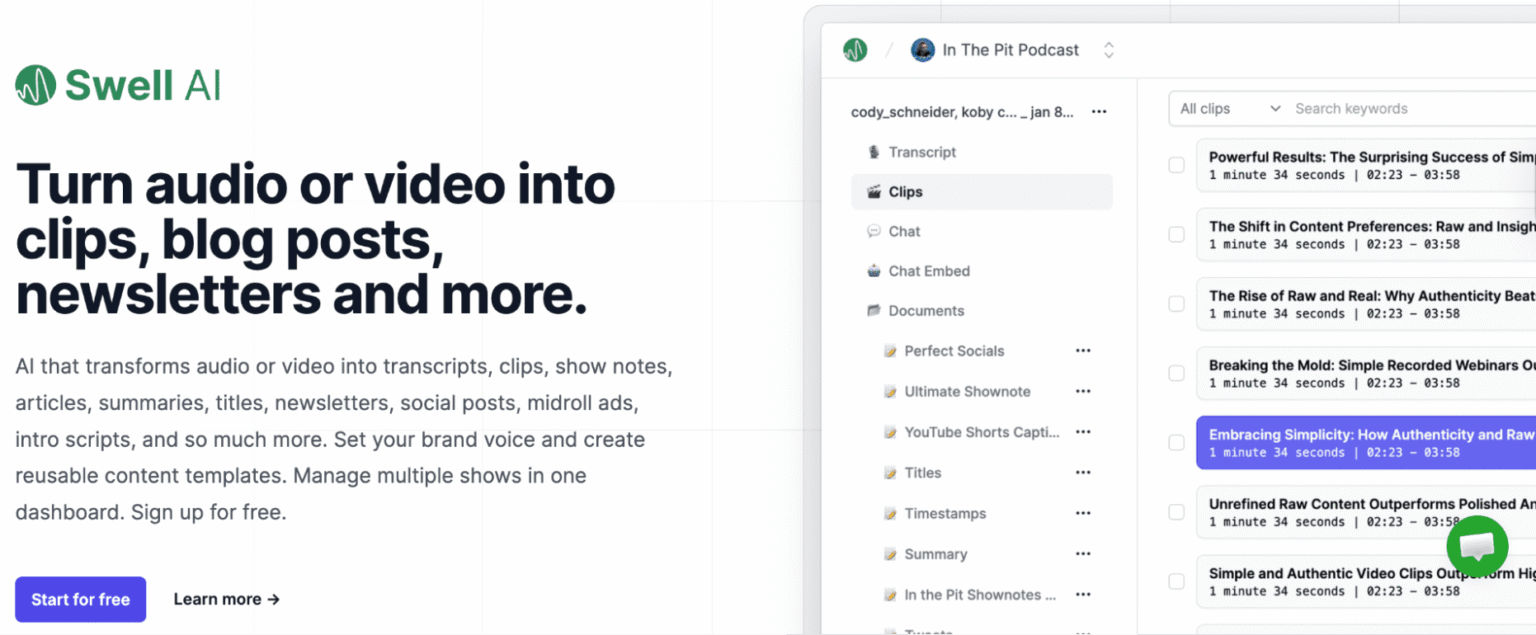Click the note icon beside Titles
This screenshot has width=1536, height=635.
click(x=890, y=473)
